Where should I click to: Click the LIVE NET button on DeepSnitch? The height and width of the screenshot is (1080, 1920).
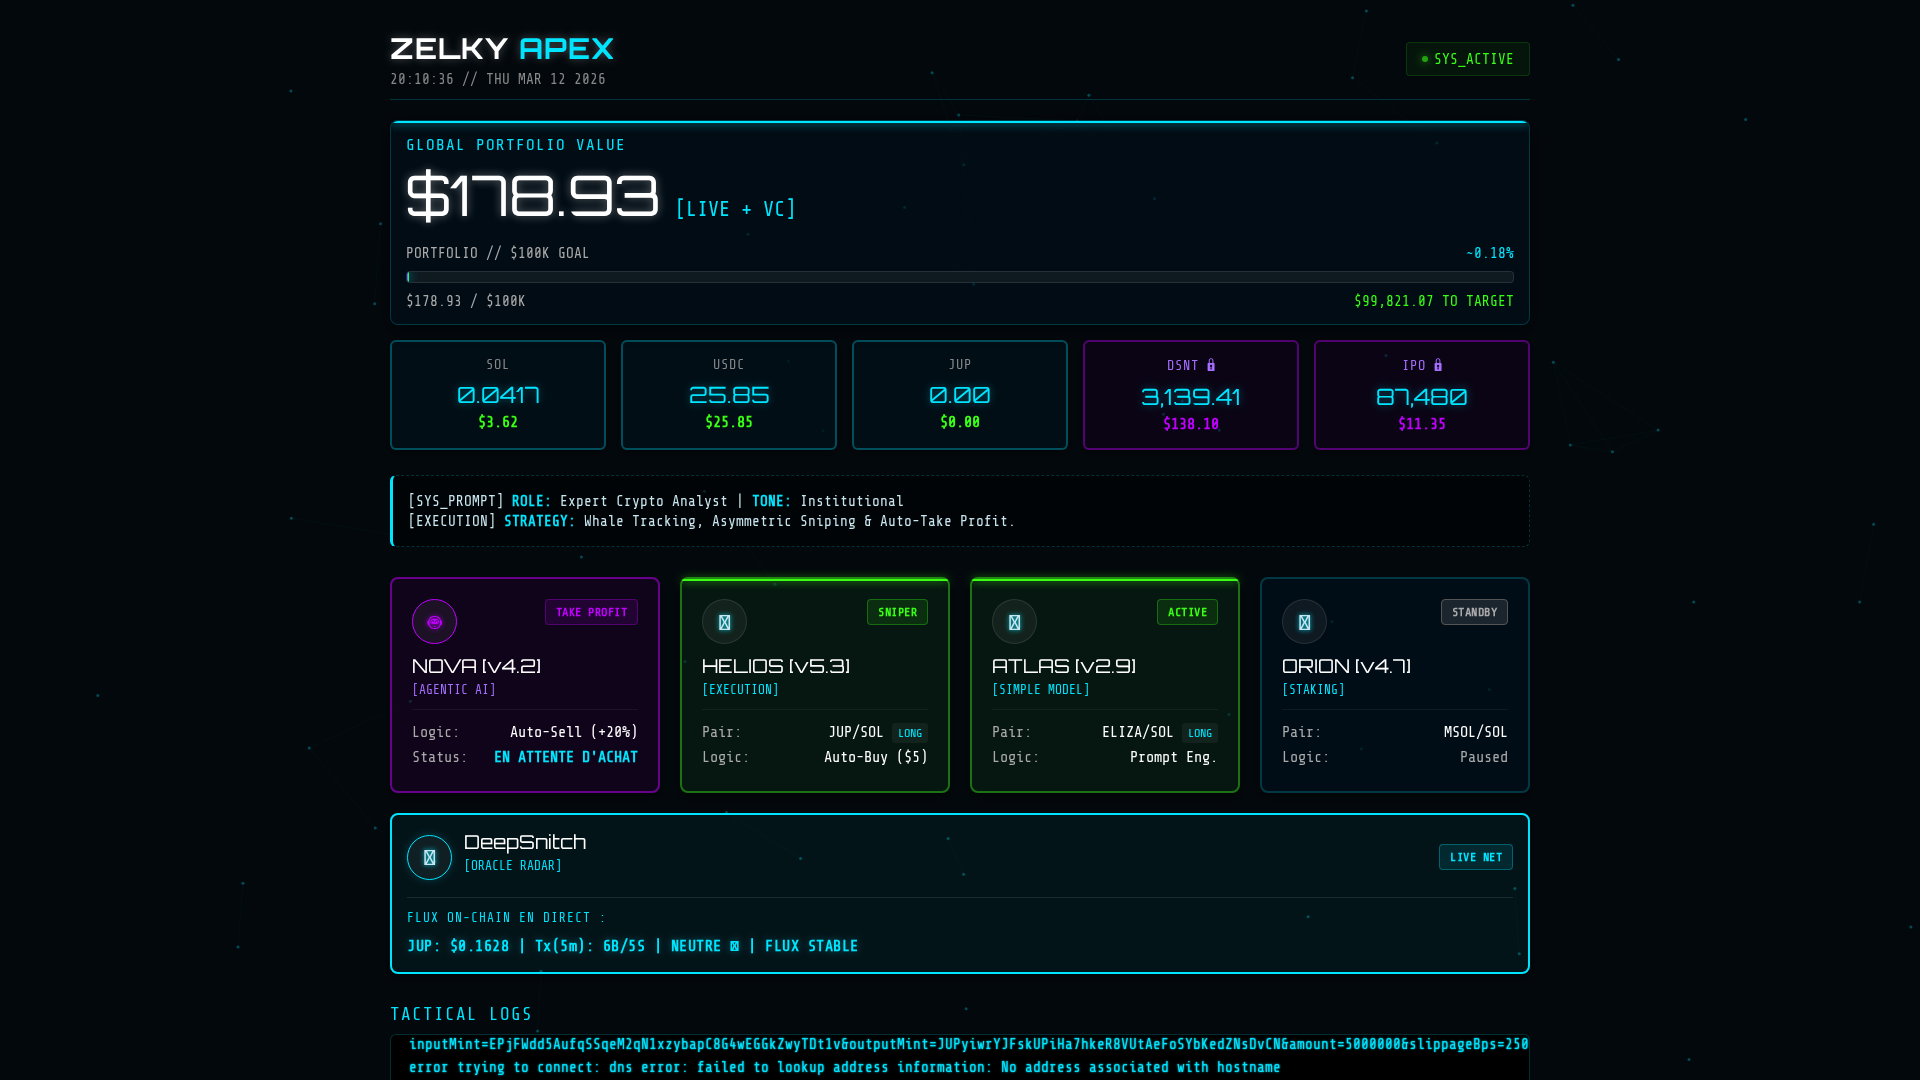point(1475,857)
